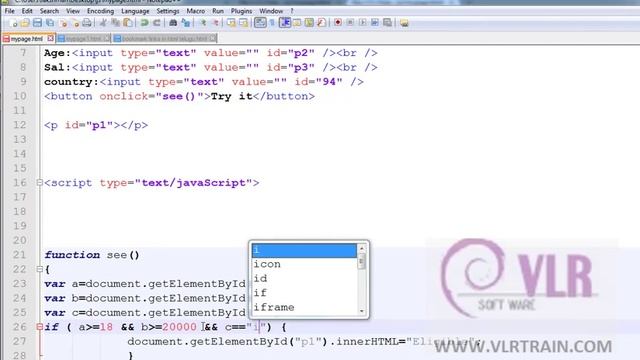Click the Close All documents toolbar icon

point(76,22)
